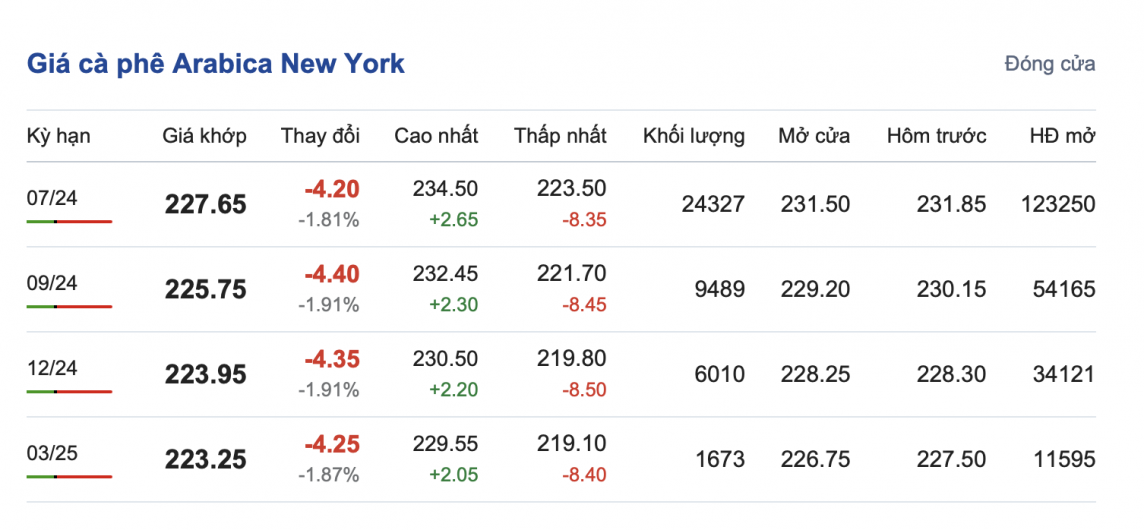Click the Thấp nhất column header
1144x530 pixels.
point(560,136)
